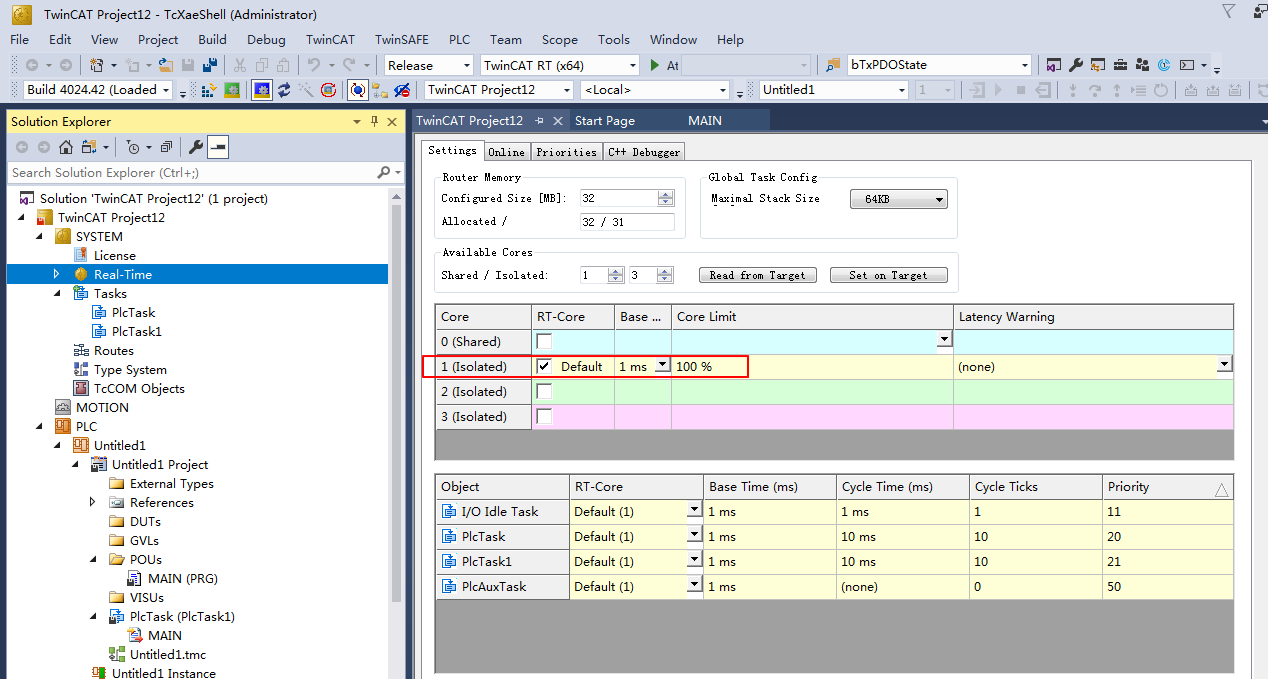Expand the Real-Time tree node

(x=57, y=274)
